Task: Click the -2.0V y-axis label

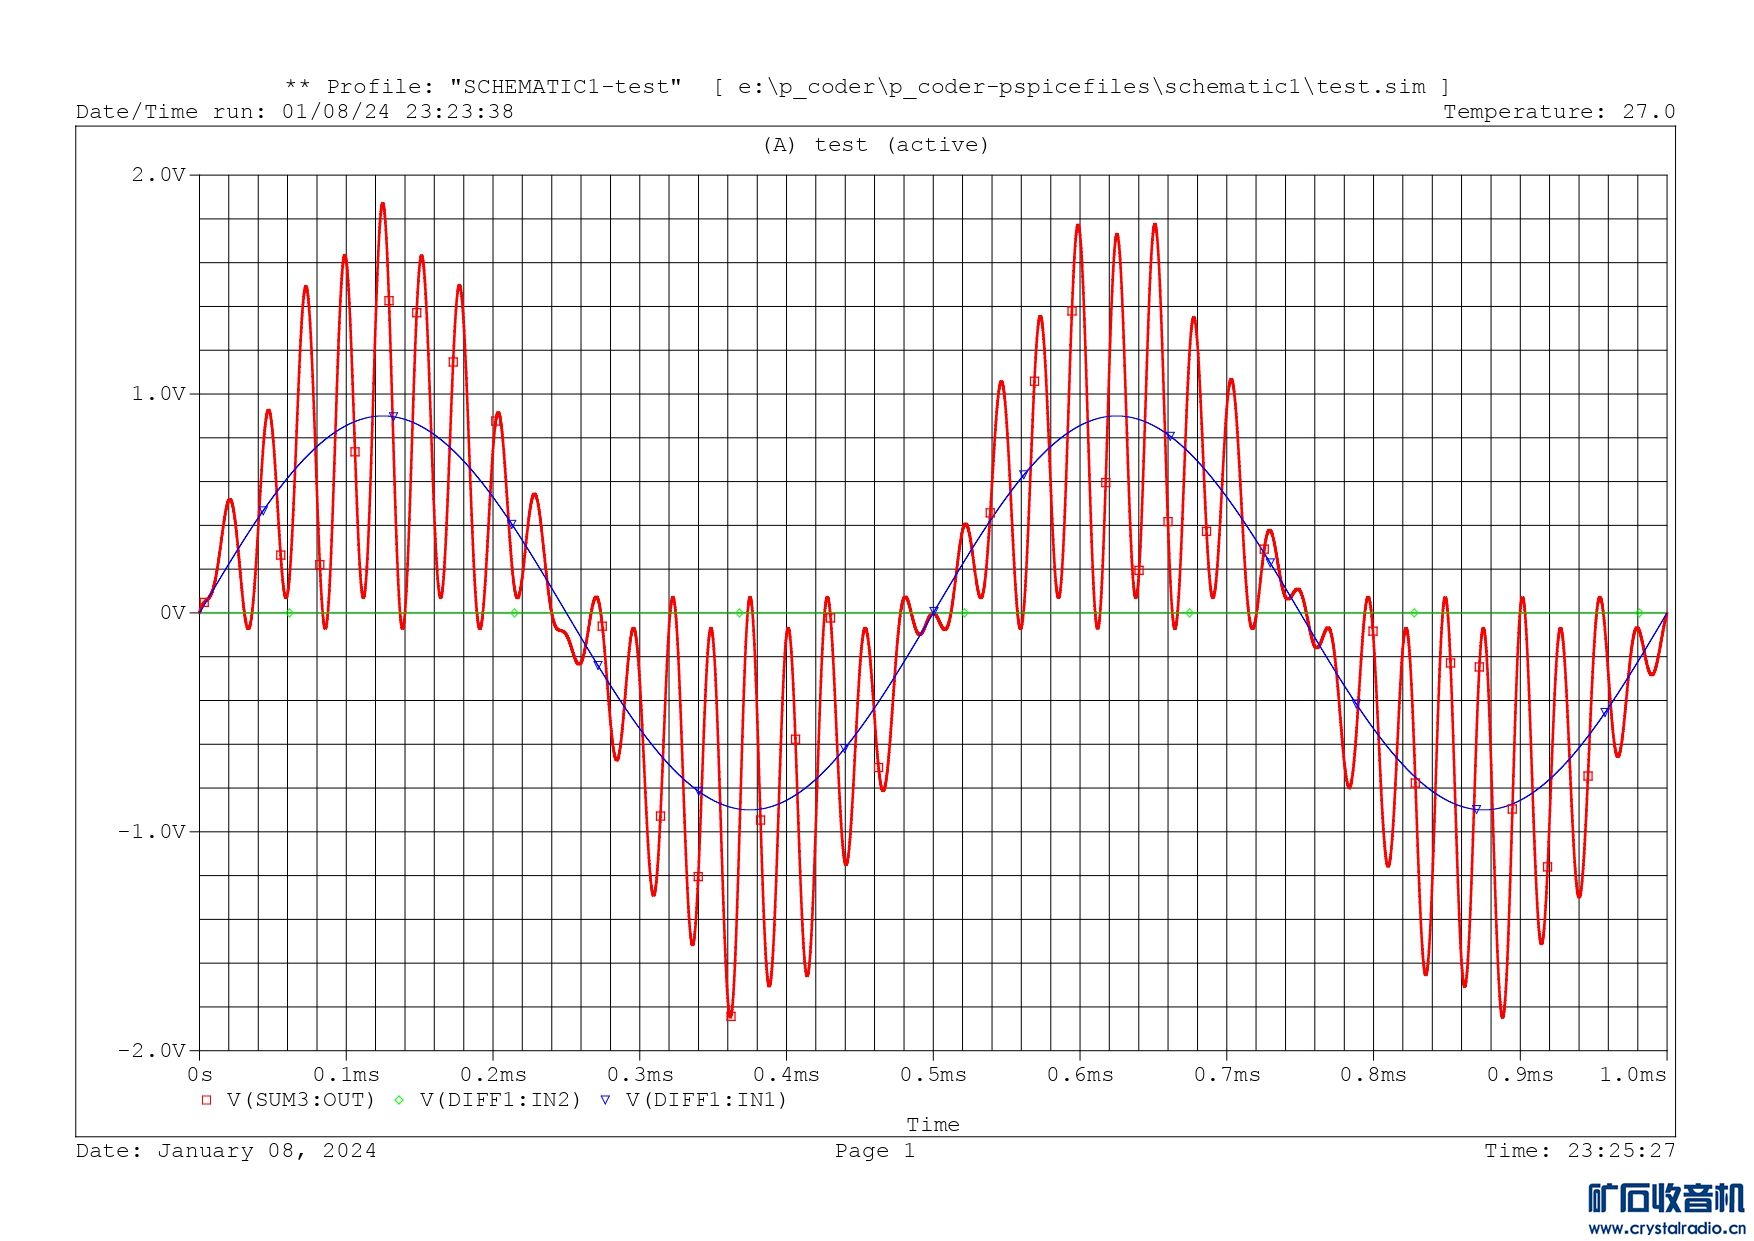Action: (152, 1051)
